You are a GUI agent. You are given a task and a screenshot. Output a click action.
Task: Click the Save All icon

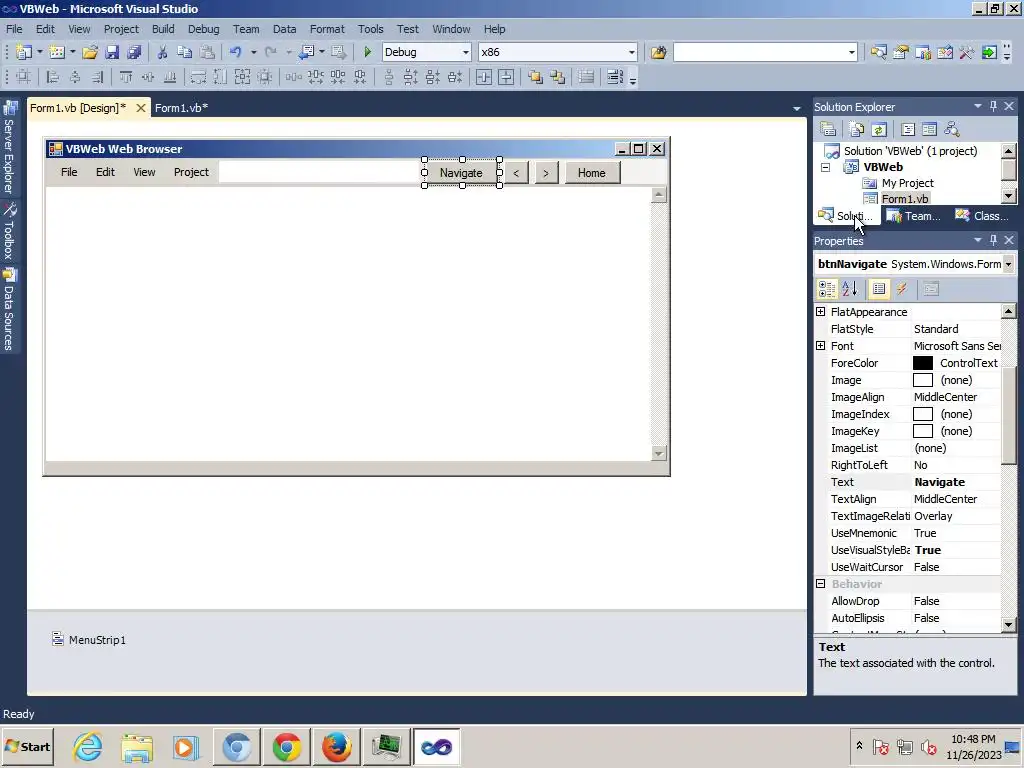tap(134, 52)
